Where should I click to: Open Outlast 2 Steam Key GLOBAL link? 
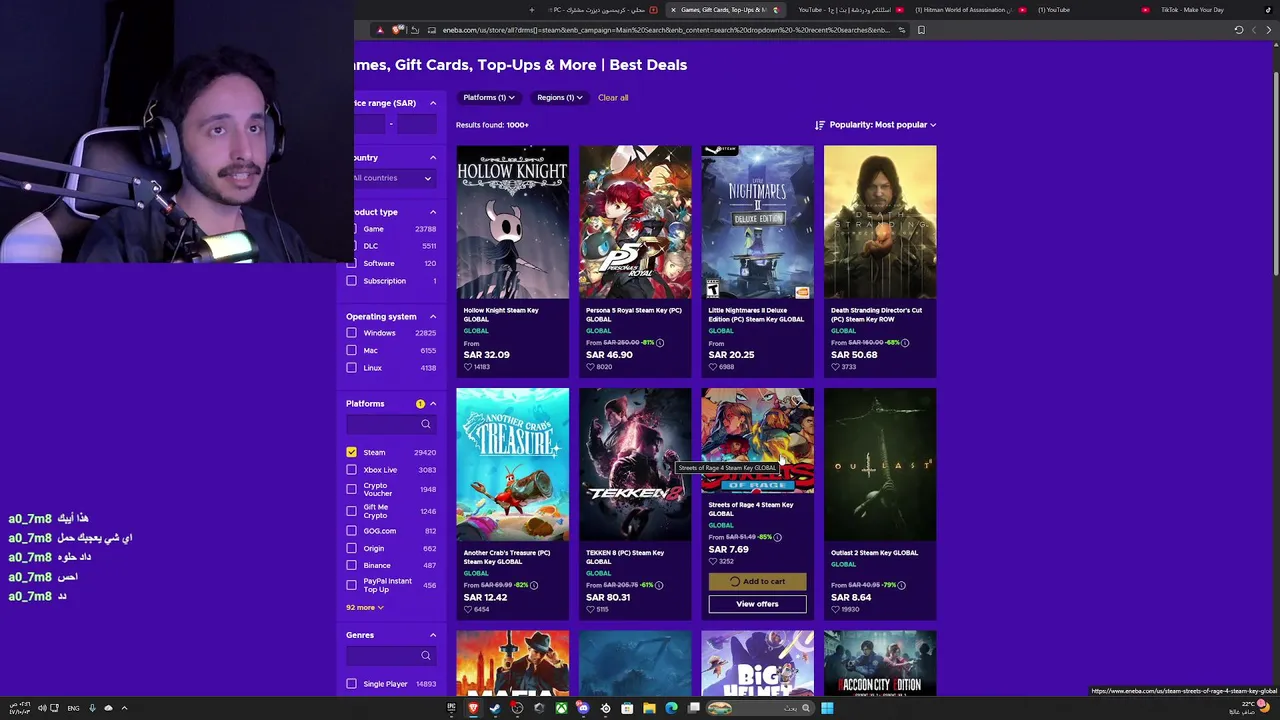tap(874, 553)
